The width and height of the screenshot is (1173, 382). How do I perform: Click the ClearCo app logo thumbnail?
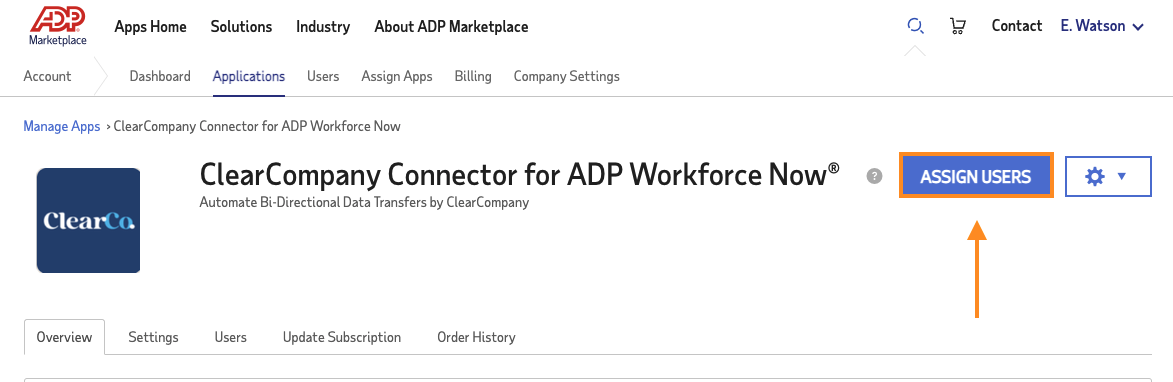tap(88, 221)
